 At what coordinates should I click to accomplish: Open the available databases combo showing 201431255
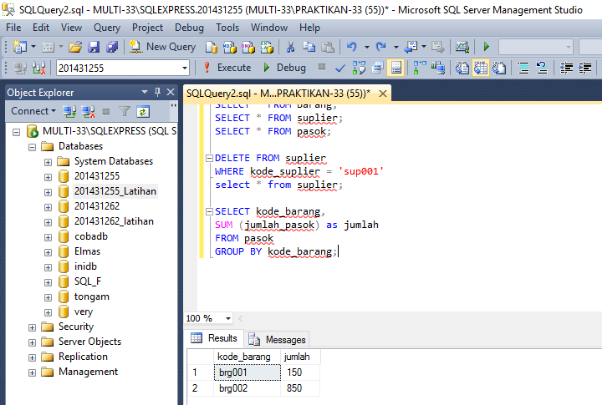point(123,68)
